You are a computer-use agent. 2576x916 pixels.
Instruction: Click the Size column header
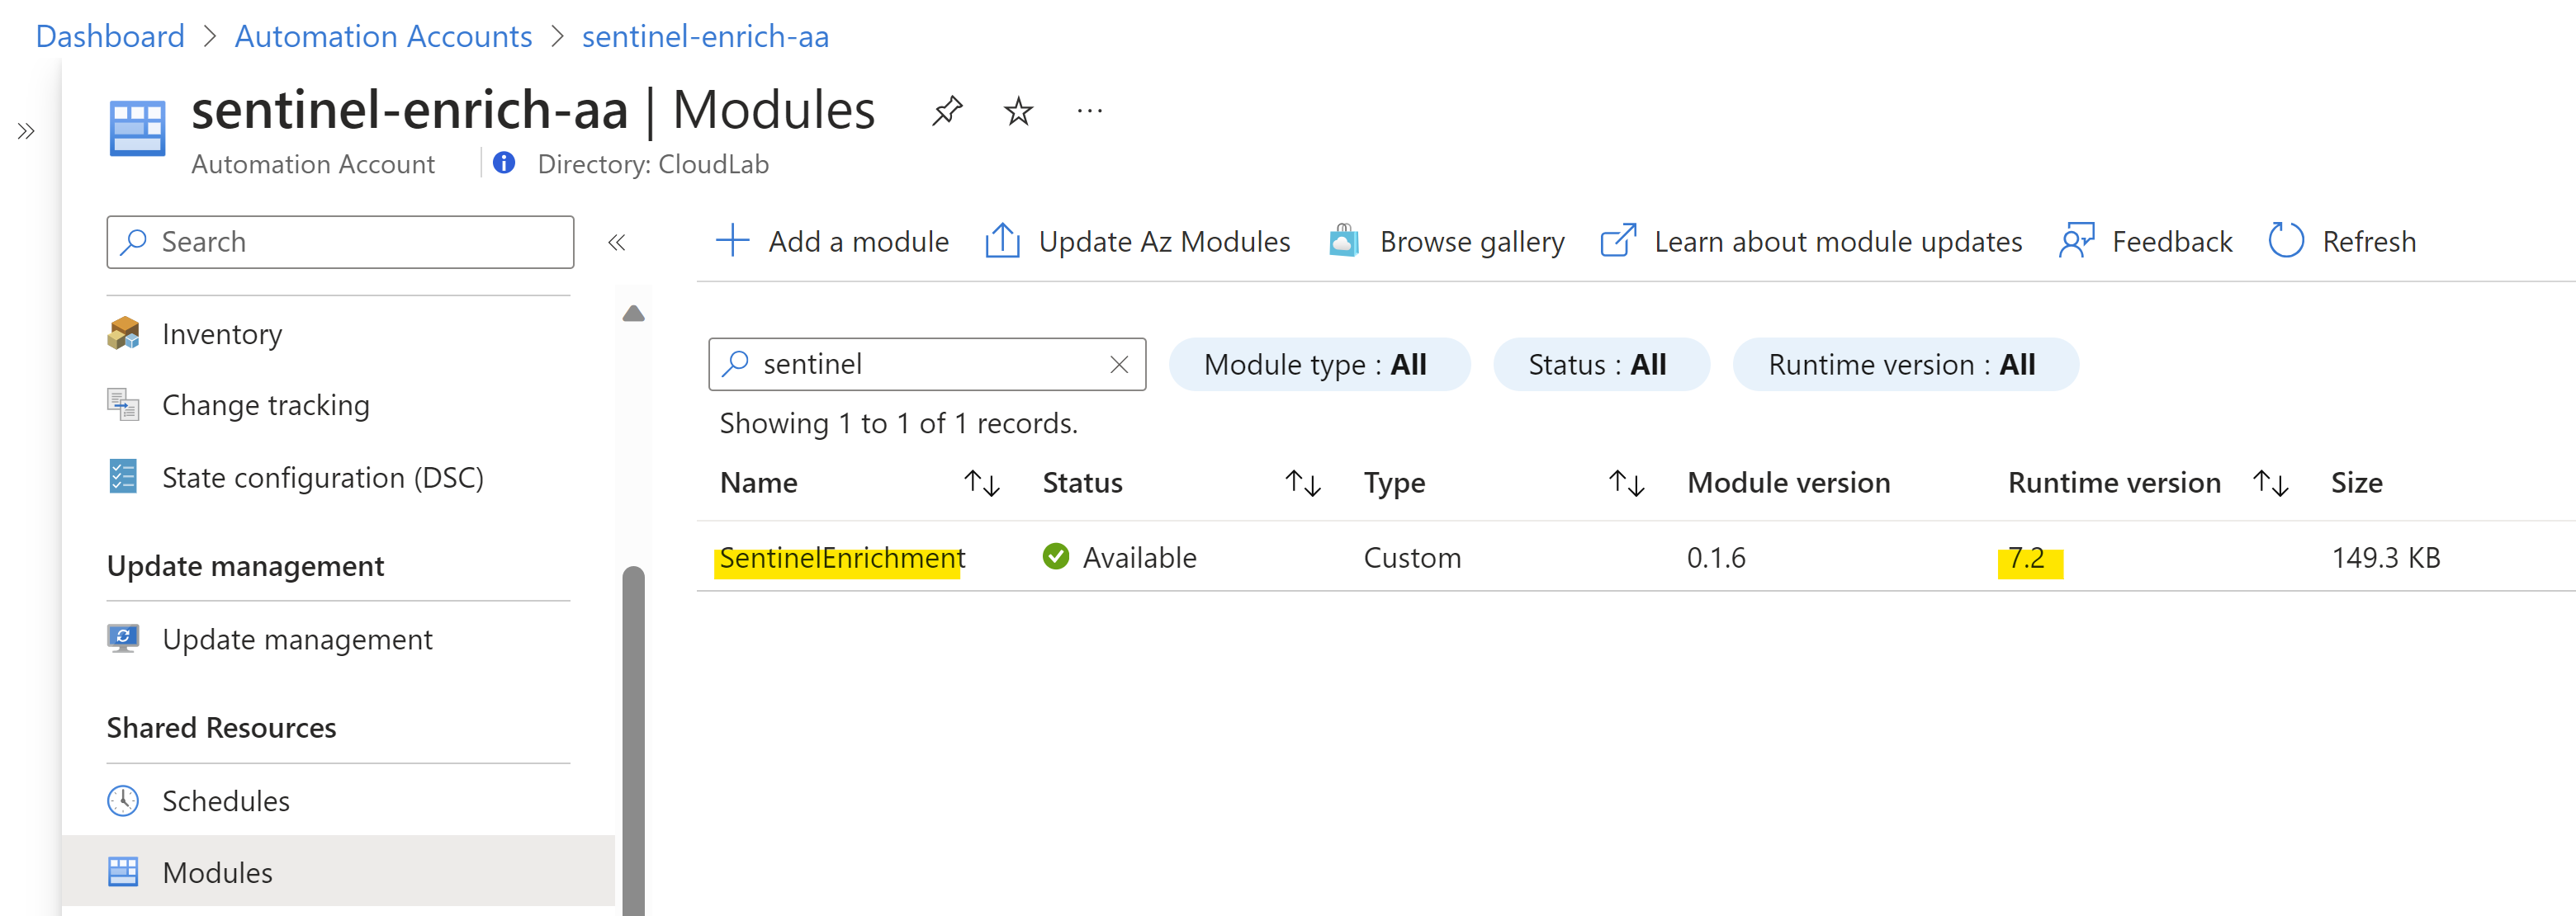[2356, 483]
